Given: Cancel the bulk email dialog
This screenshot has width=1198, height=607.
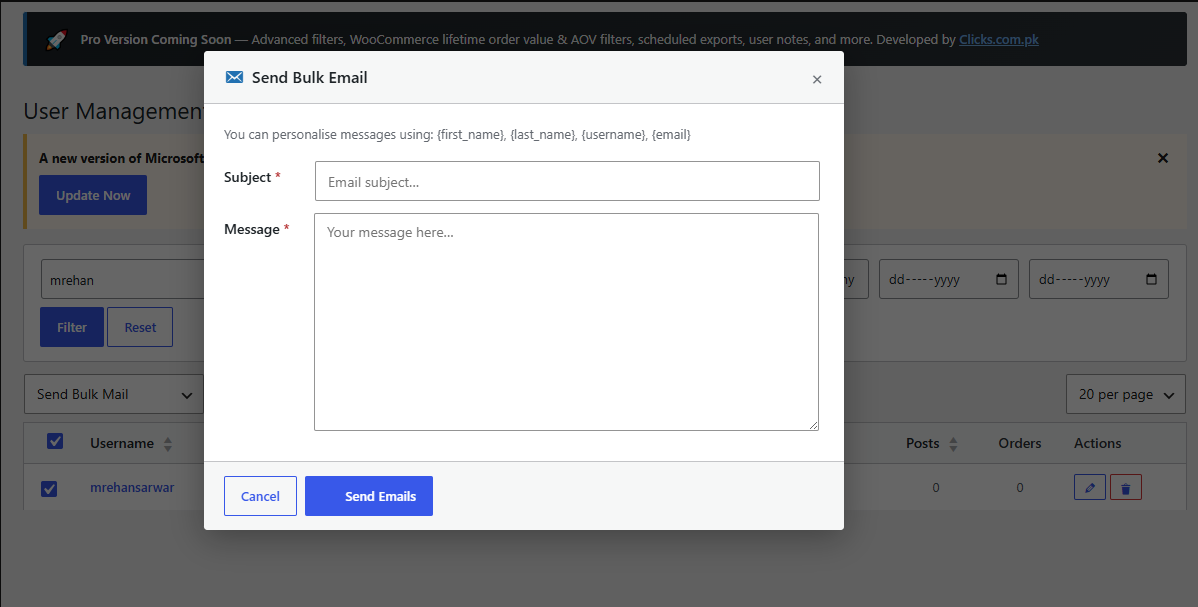Looking at the screenshot, I should pyautogui.click(x=261, y=496).
